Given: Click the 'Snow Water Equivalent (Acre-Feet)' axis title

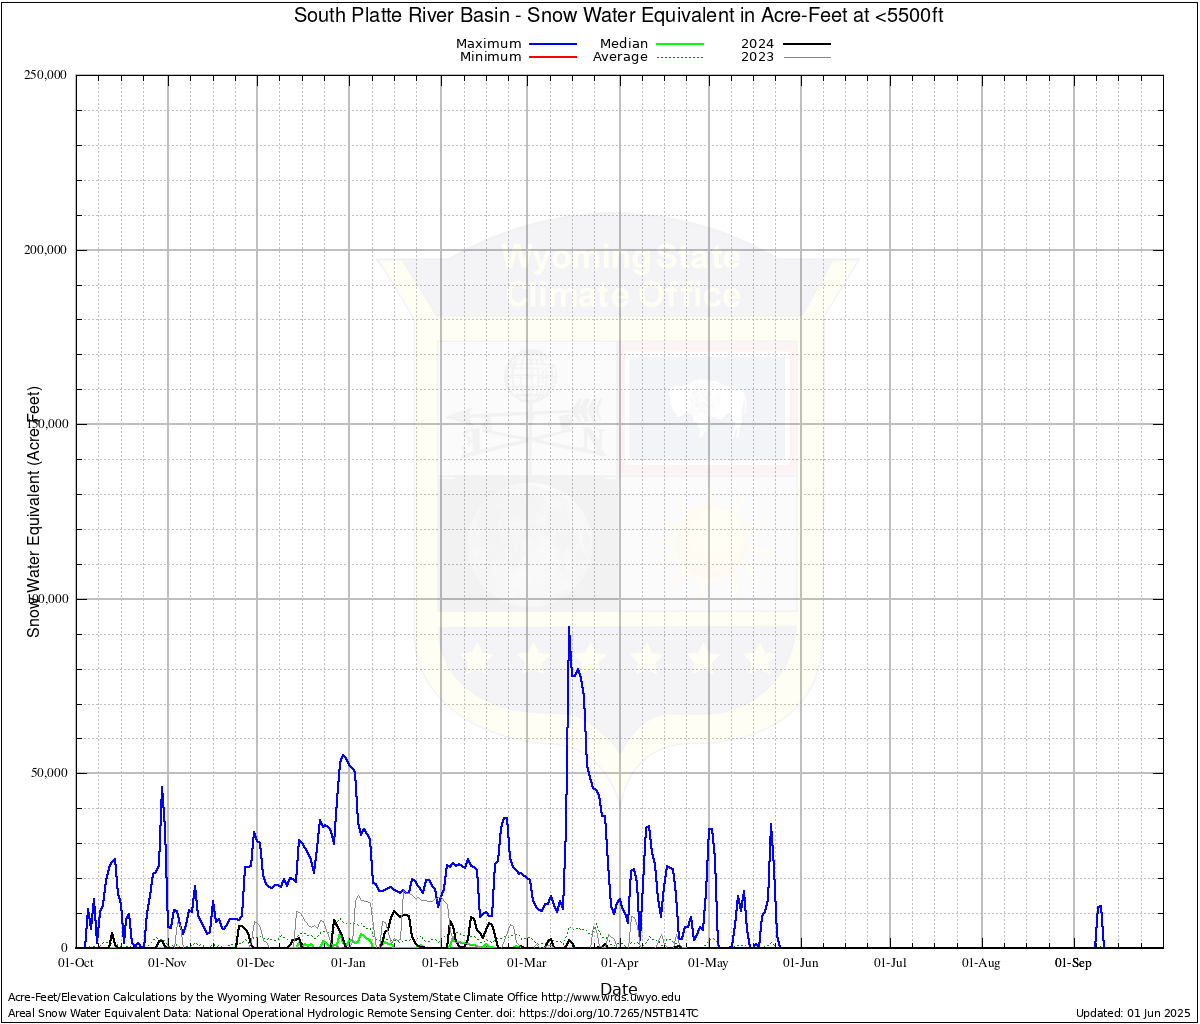Looking at the screenshot, I should (34, 512).
